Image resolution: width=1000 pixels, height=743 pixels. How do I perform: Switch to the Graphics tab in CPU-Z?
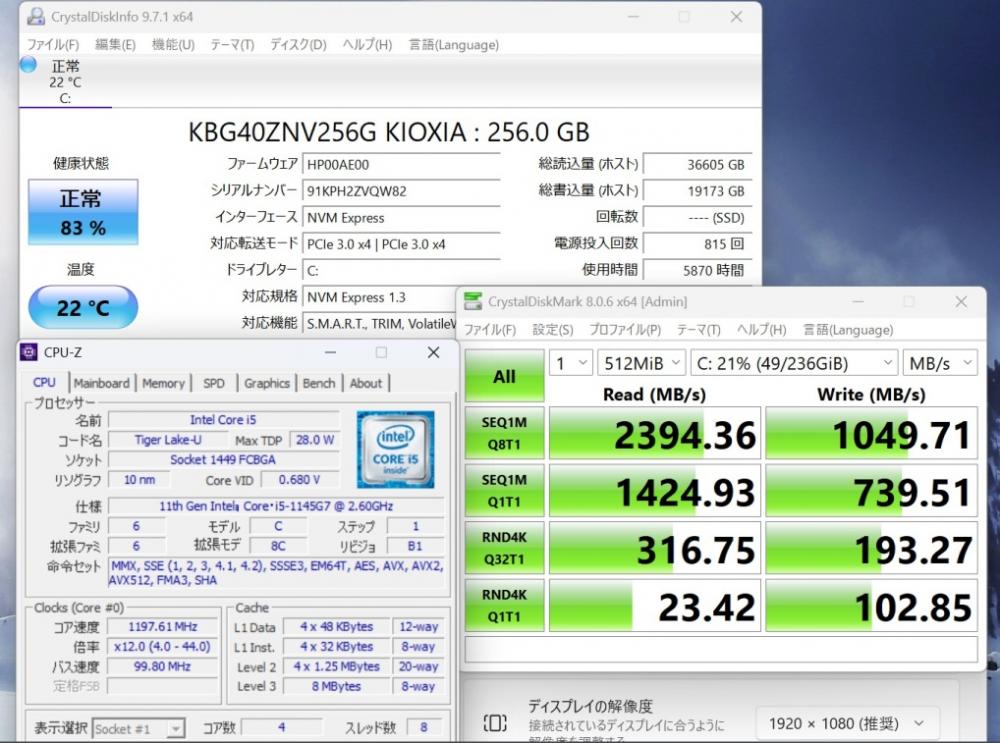267,383
